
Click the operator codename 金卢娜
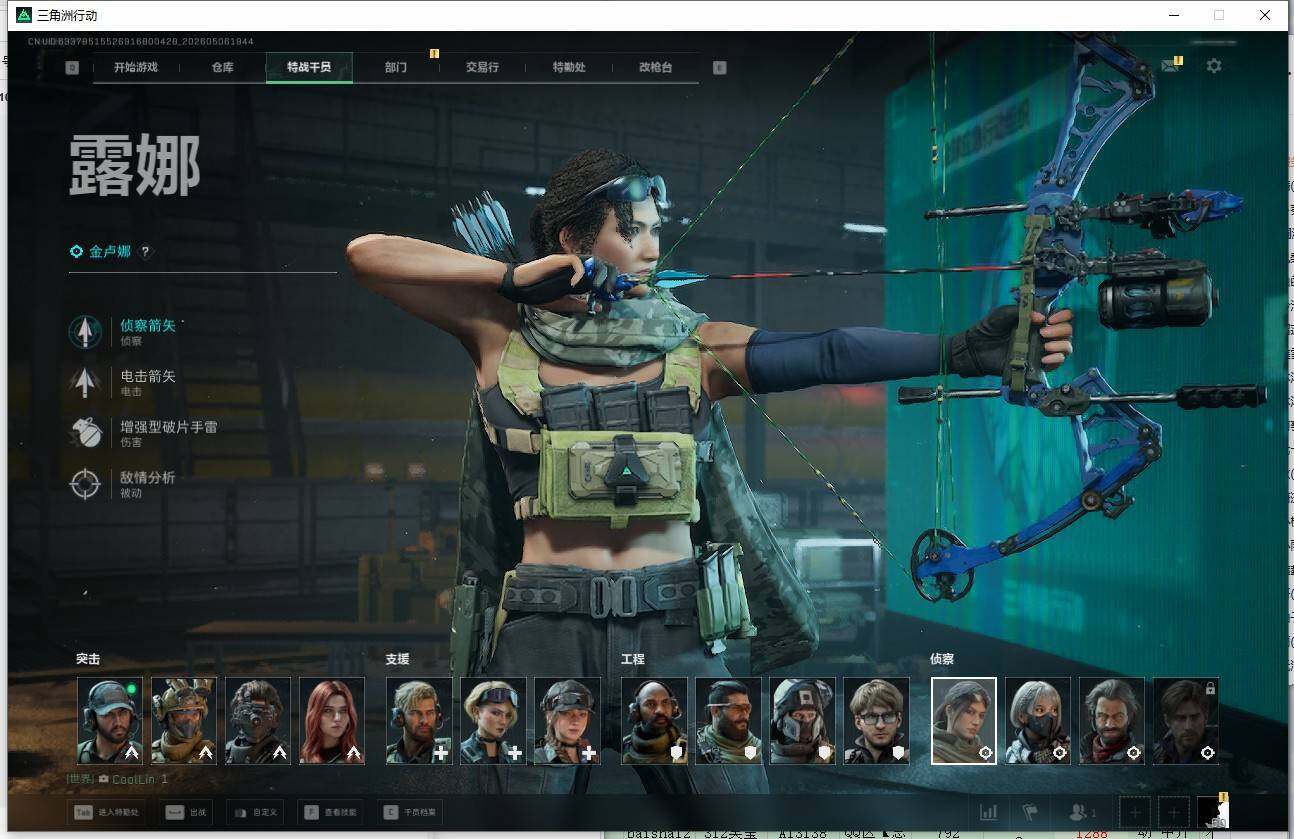tap(110, 252)
